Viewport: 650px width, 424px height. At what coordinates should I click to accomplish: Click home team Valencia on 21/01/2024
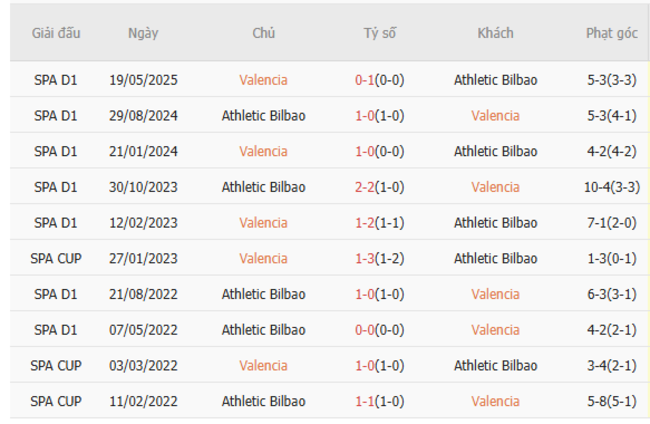coord(263,152)
